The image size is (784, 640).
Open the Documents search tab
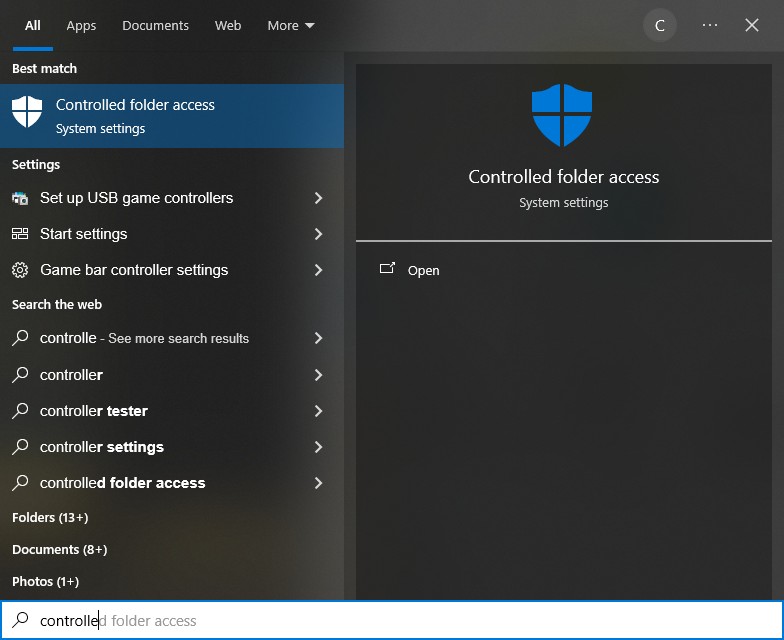tap(155, 26)
